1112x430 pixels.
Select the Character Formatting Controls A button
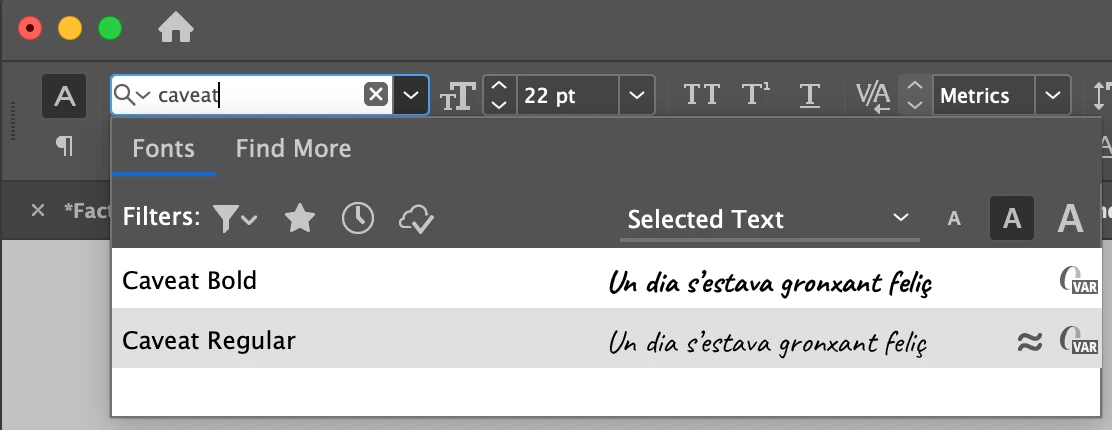click(x=65, y=96)
